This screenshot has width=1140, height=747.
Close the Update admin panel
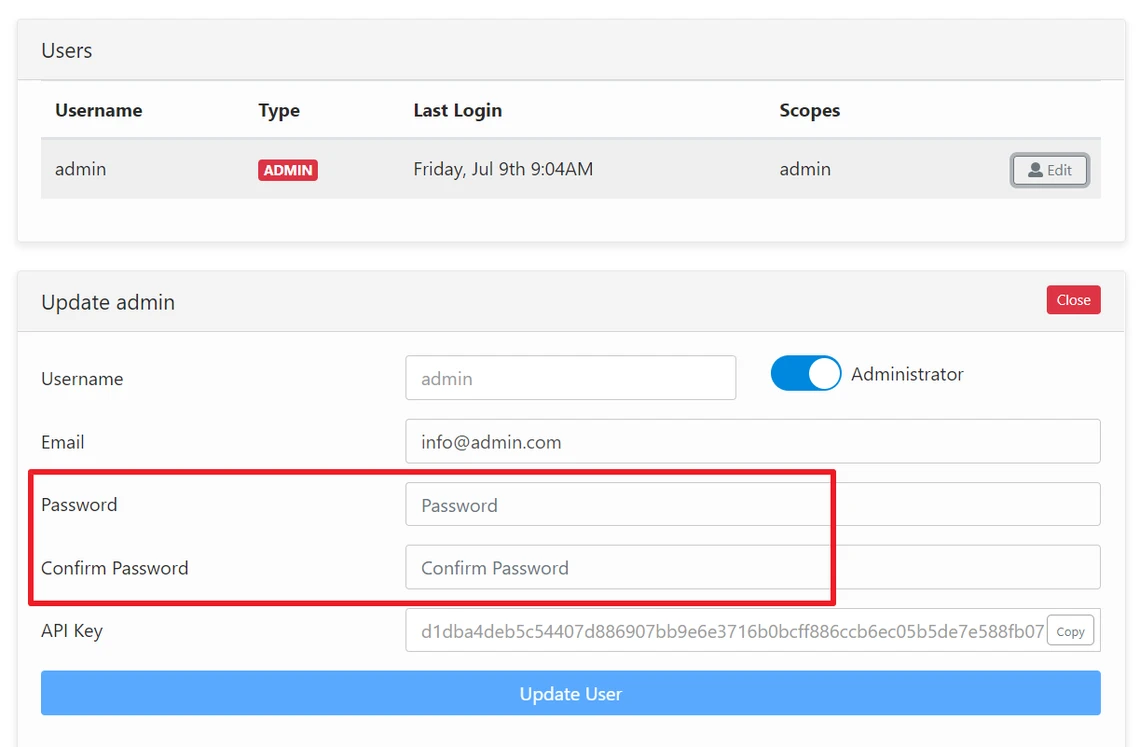coord(1073,300)
